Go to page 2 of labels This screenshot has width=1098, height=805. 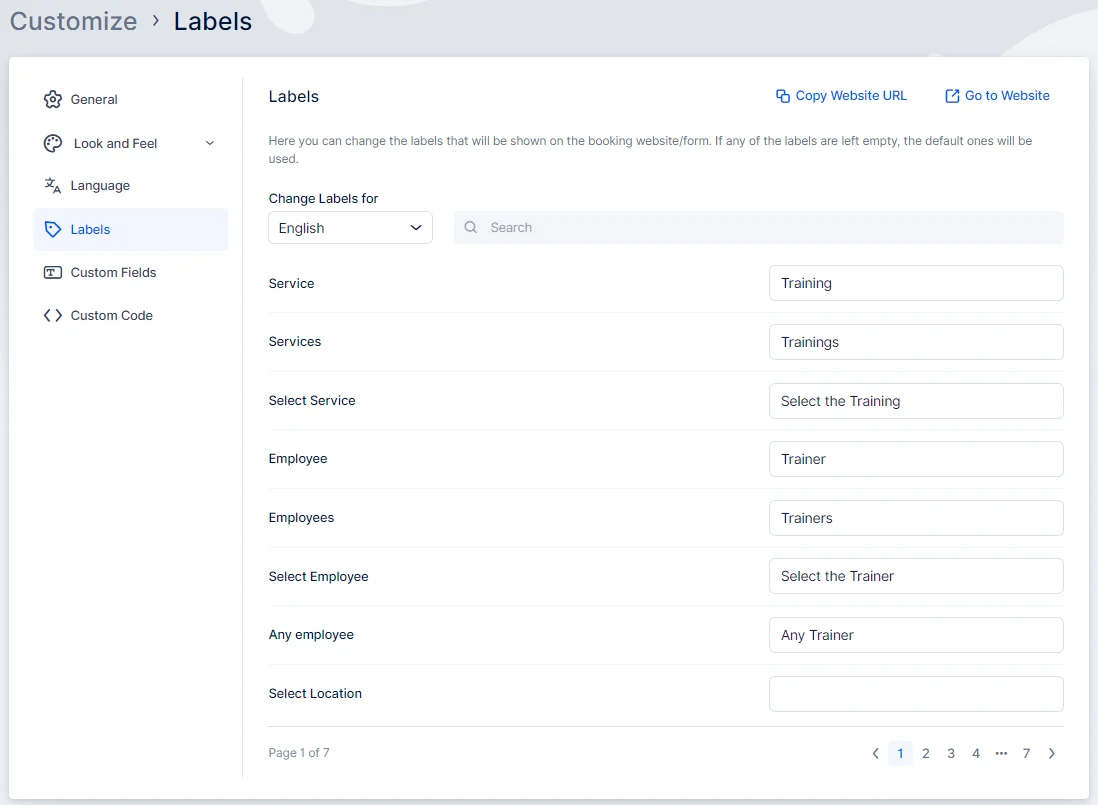click(x=926, y=754)
